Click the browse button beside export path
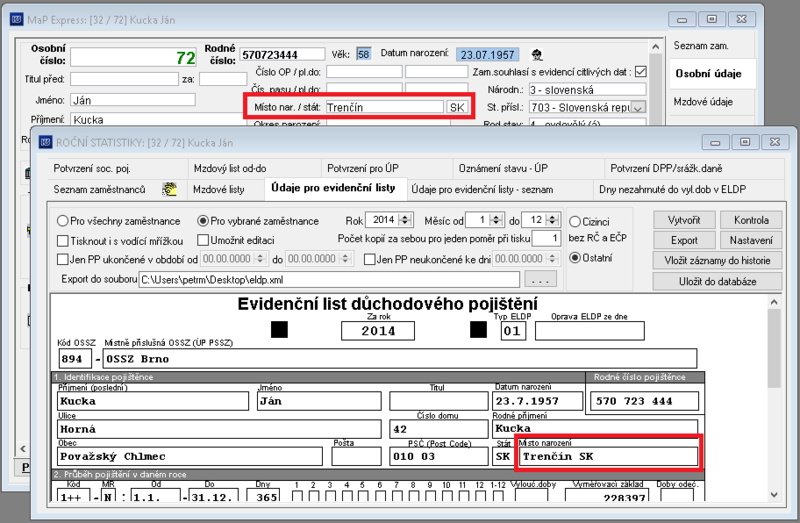The image size is (800, 523). [x=540, y=280]
